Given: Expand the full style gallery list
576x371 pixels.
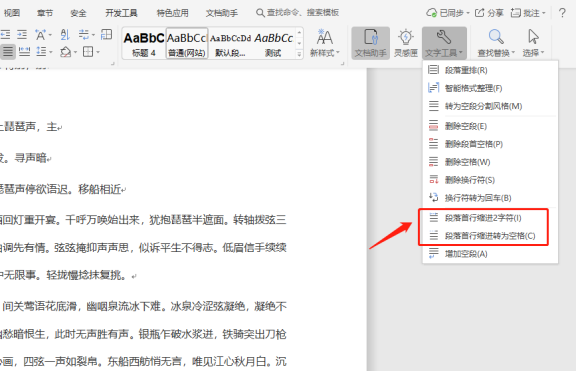Looking at the screenshot, I should 299,54.
